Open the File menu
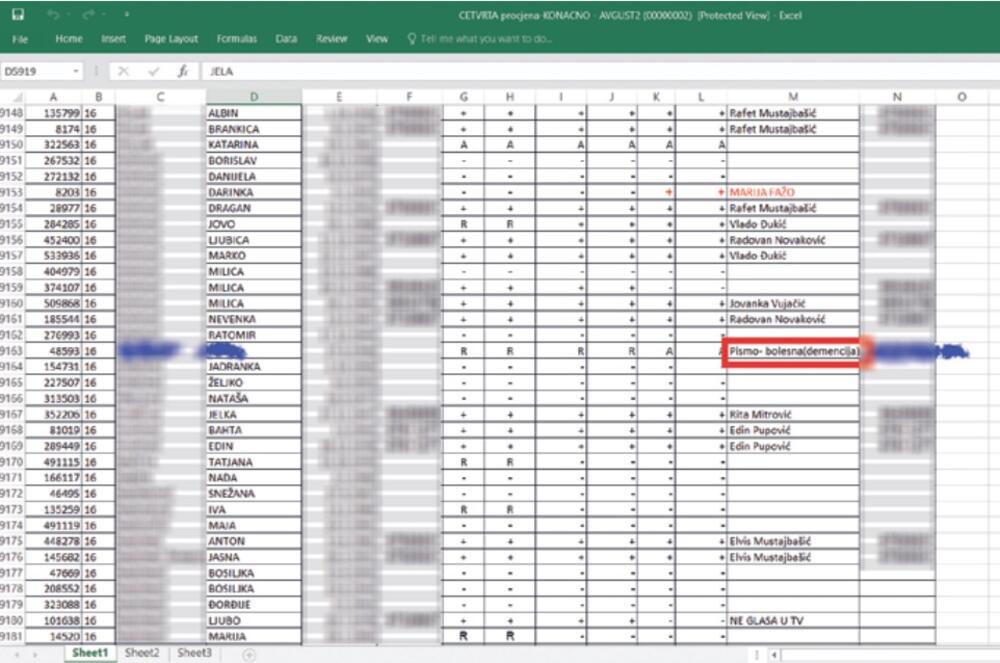 20,39
